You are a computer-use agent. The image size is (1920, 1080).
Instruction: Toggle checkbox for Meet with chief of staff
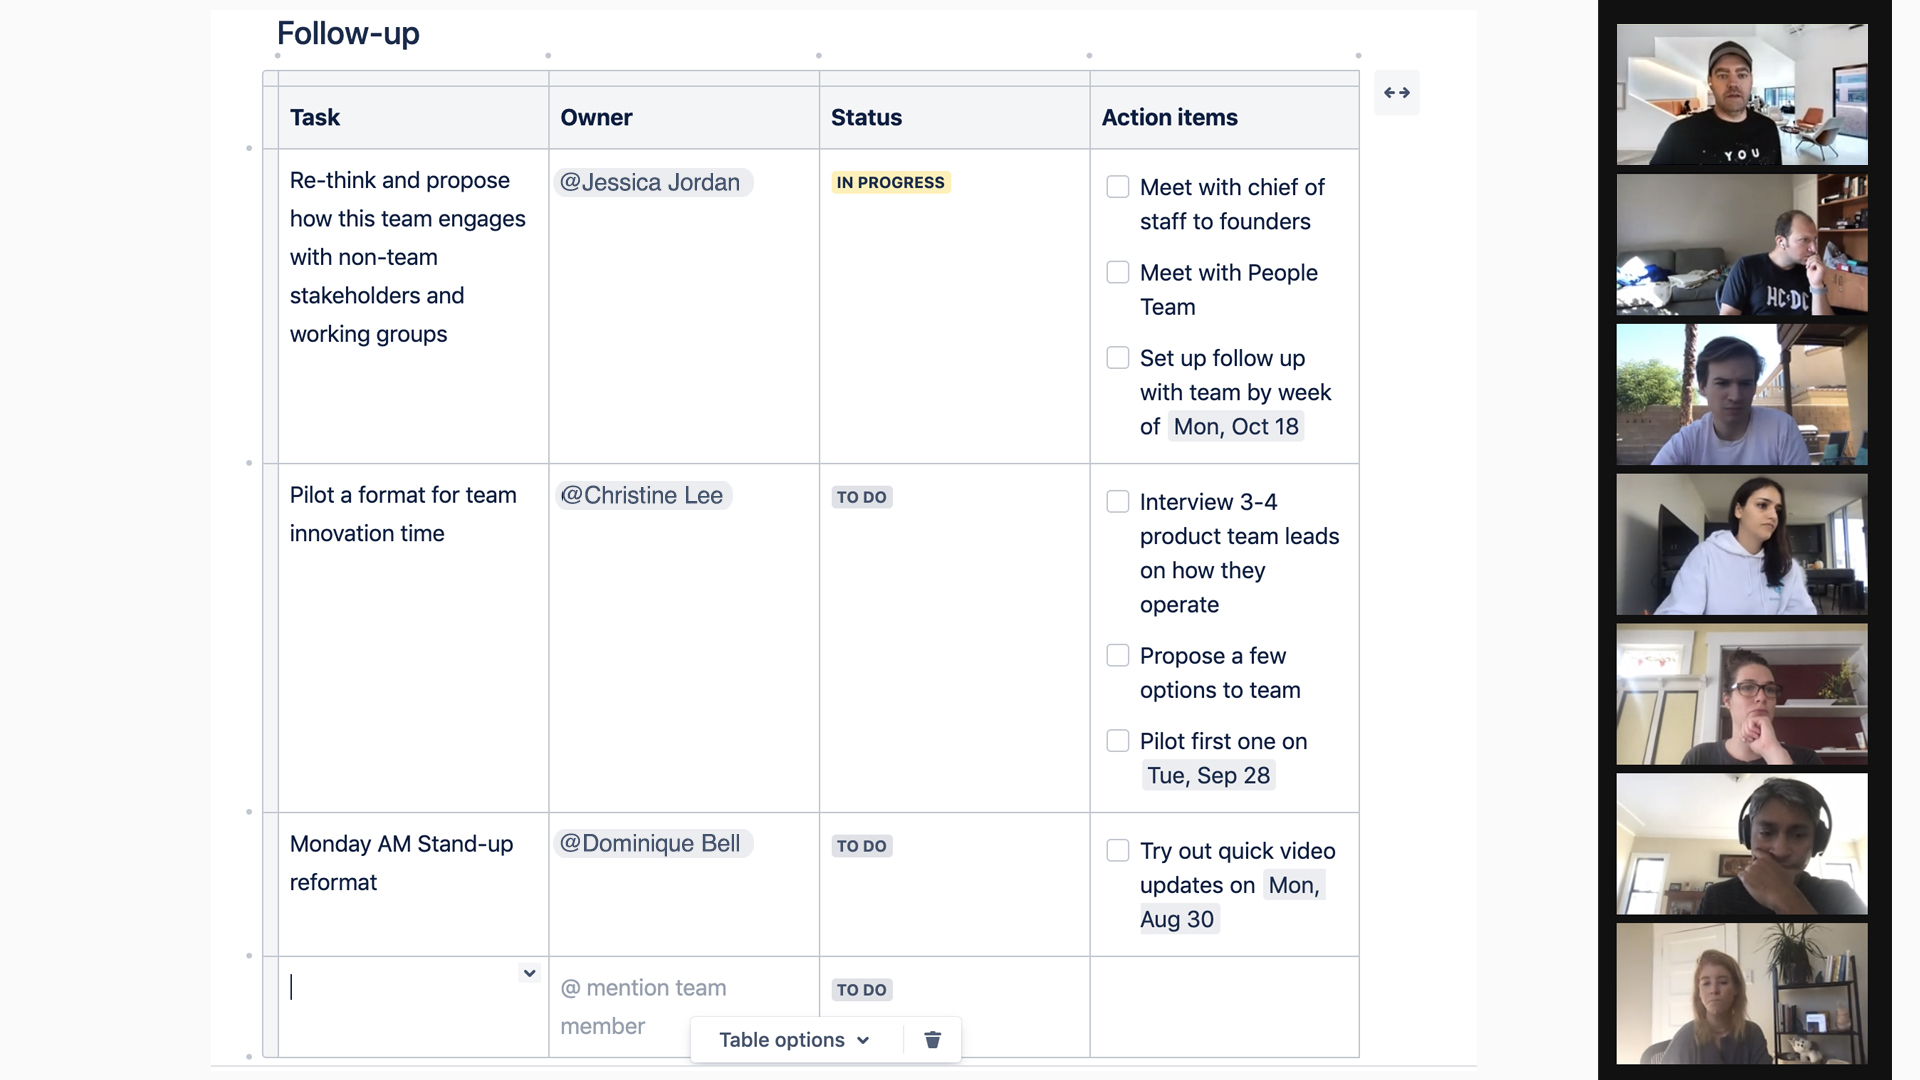[x=1117, y=187]
